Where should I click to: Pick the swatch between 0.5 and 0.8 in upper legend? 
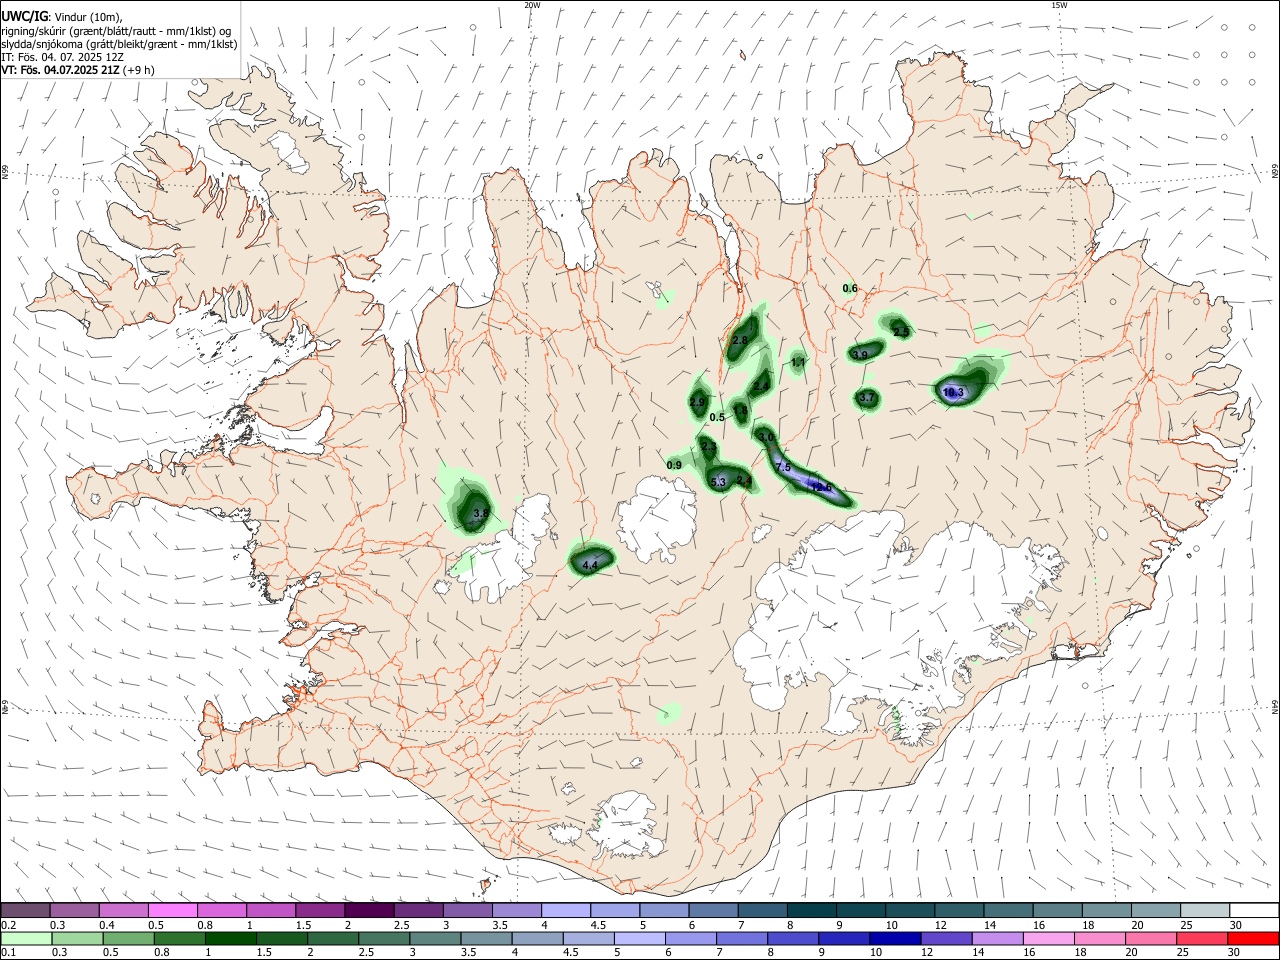[172, 911]
